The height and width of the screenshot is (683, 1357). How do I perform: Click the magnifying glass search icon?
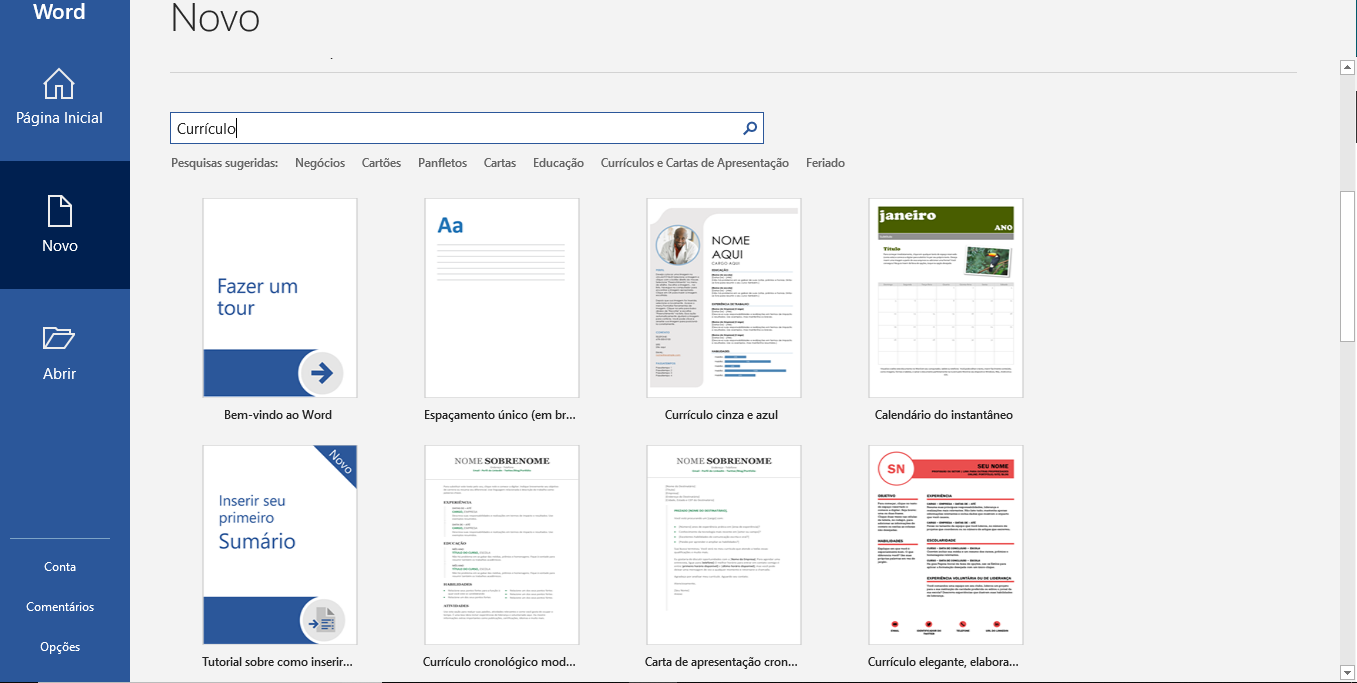750,128
